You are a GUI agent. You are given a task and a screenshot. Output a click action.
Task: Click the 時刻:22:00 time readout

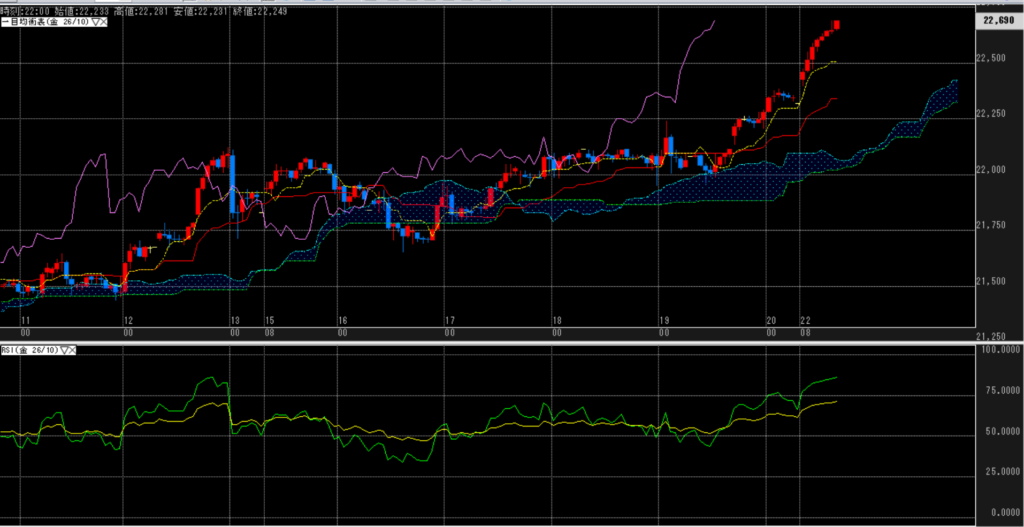24,8
